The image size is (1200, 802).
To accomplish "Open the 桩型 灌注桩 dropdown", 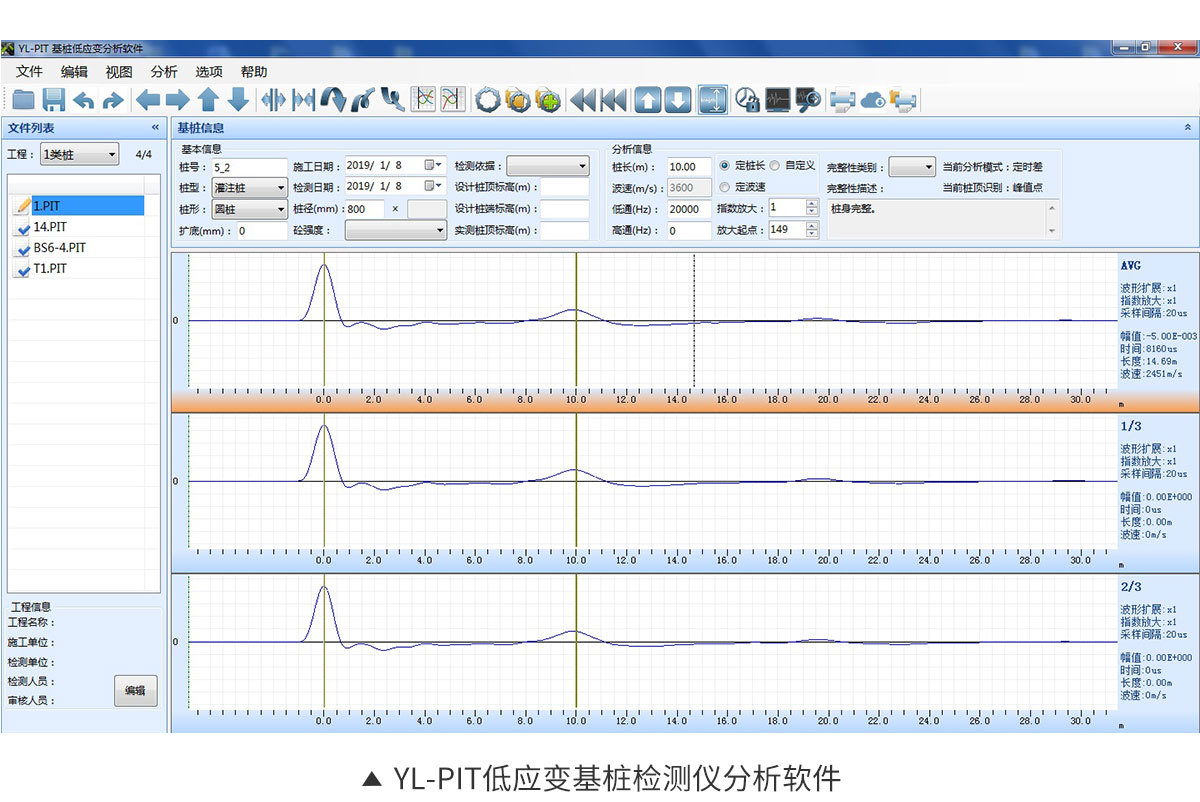I will click(x=250, y=187).
